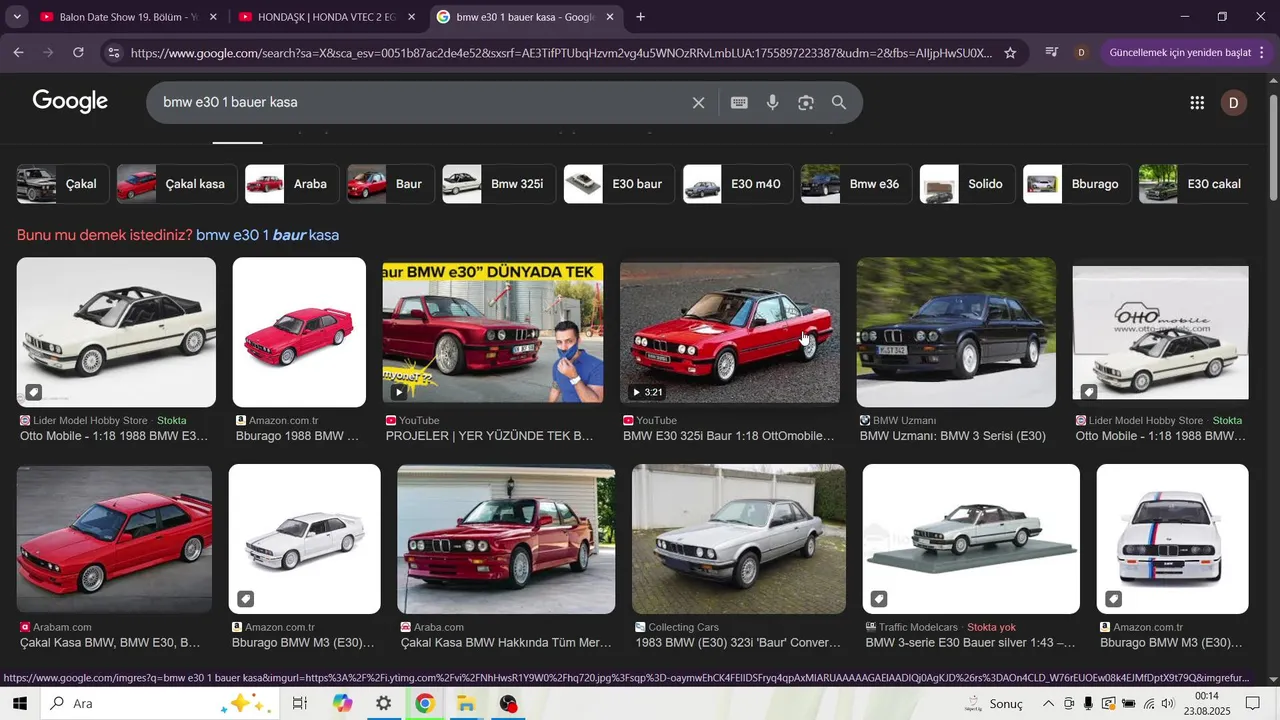Filter by Bburago chip
The height and width of the screenshot is (720, 1280).
point(1078,184)
